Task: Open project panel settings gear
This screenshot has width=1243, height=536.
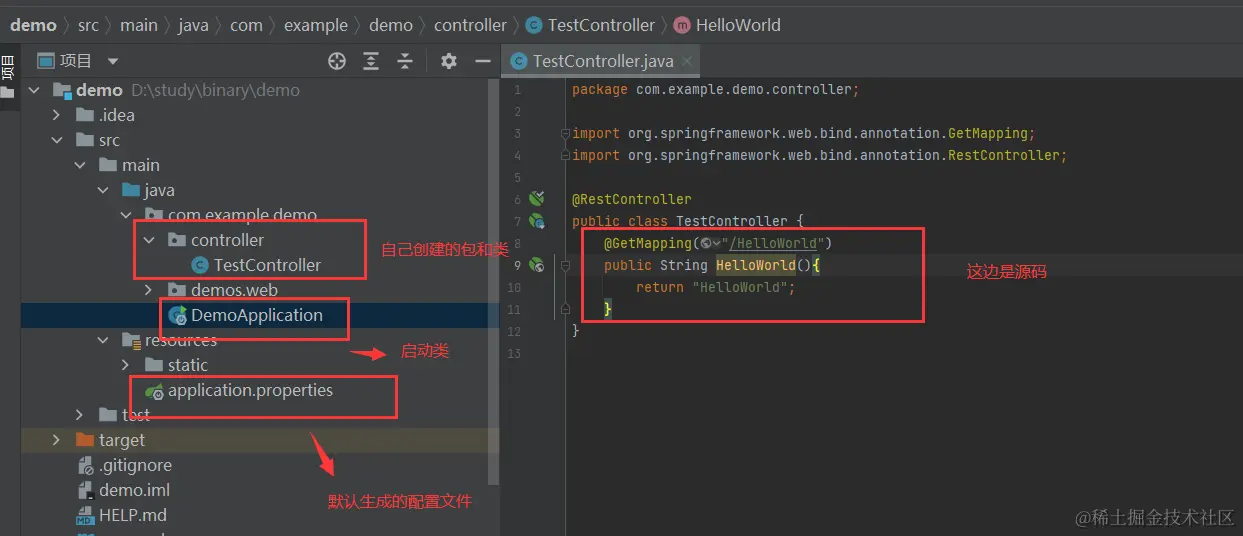Action: [449, 61]
